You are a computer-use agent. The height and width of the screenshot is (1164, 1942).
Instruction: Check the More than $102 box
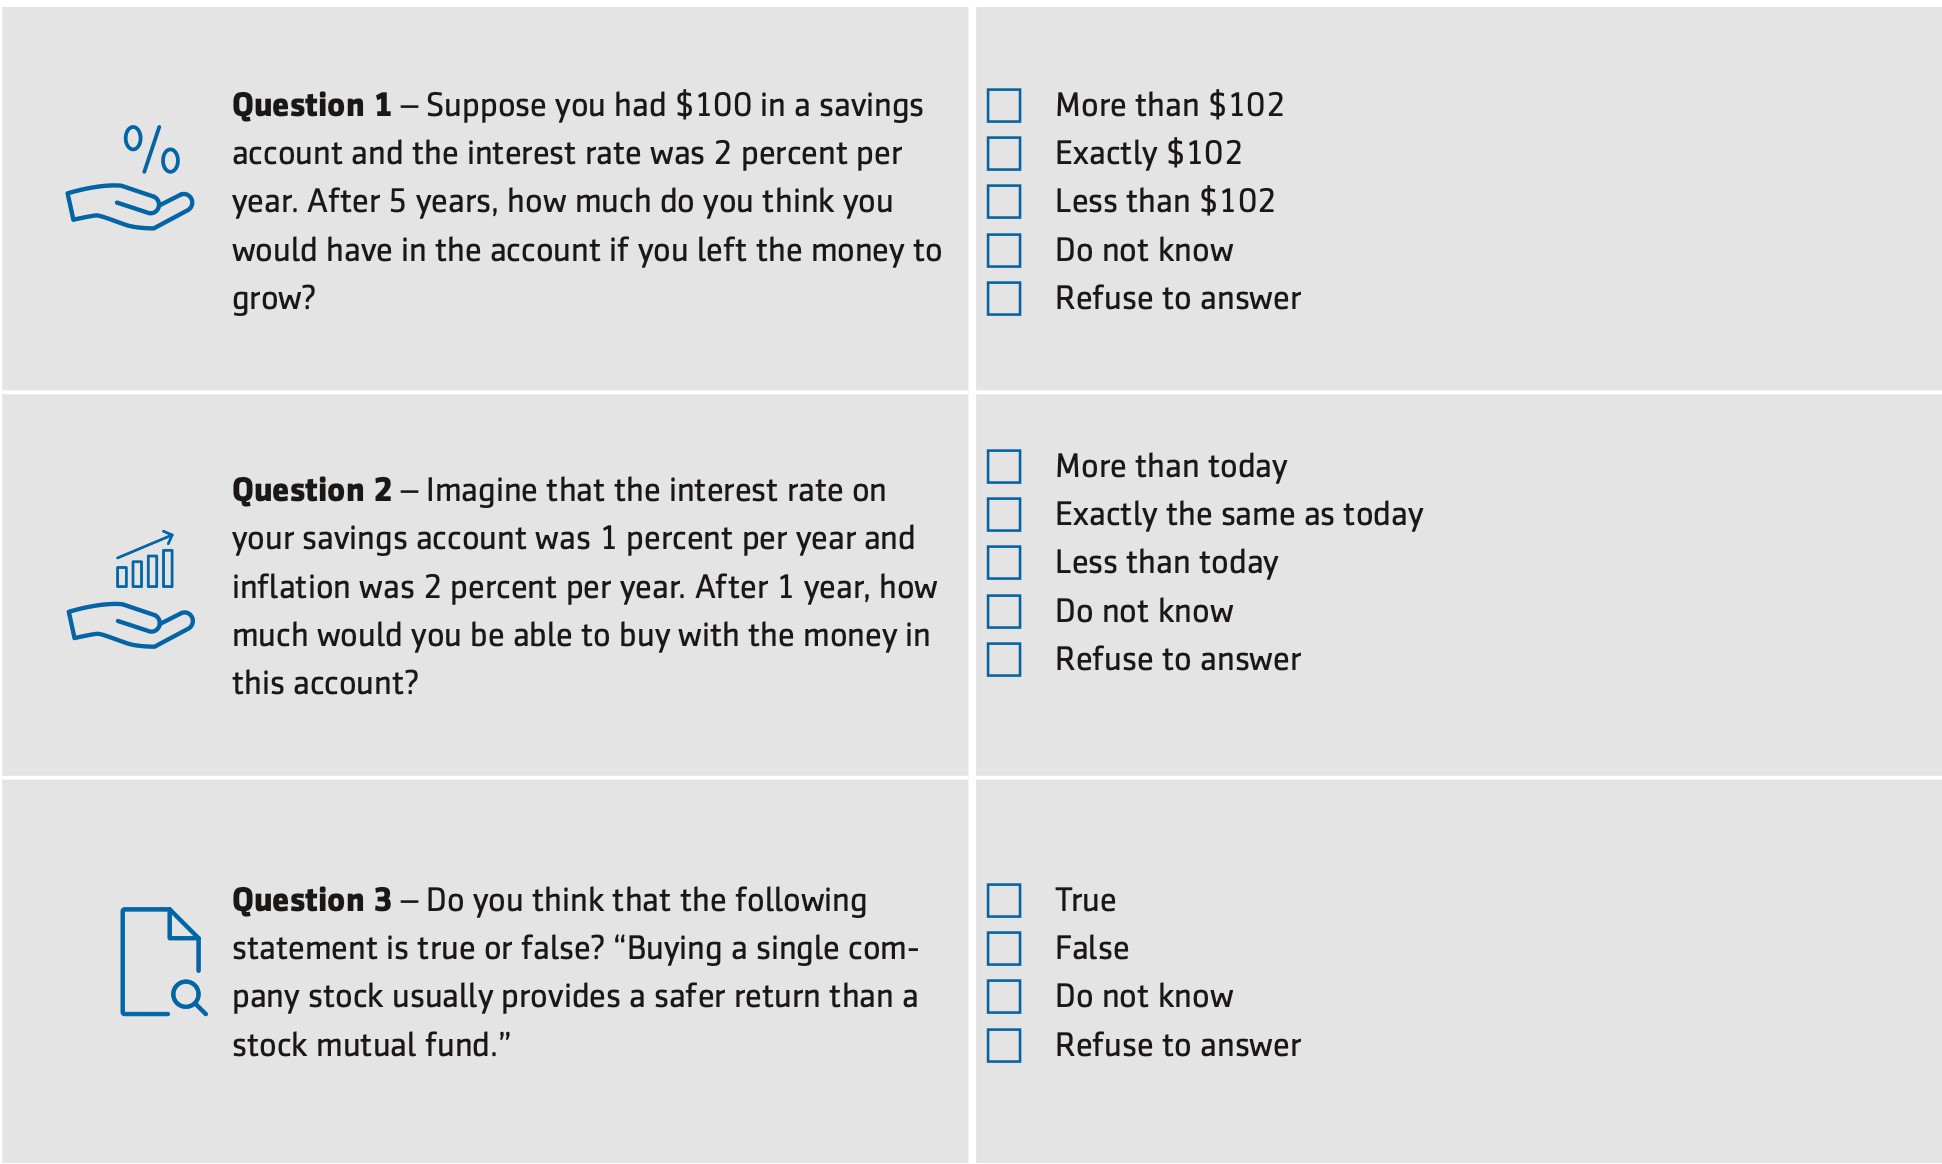click(x=1004, y=105)
